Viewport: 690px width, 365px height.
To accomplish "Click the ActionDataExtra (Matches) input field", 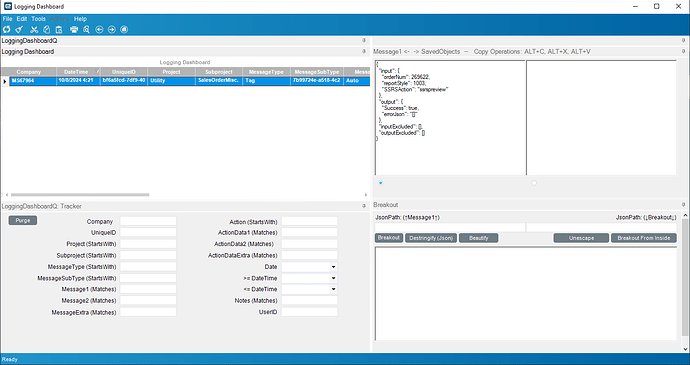I will [310, 255].
